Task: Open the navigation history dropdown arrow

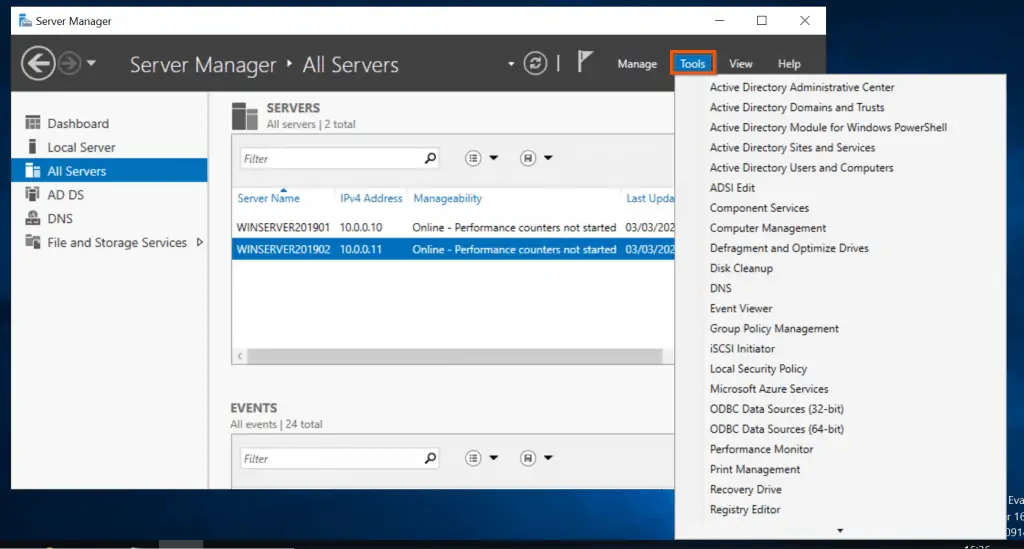Action: pos(91,63)
